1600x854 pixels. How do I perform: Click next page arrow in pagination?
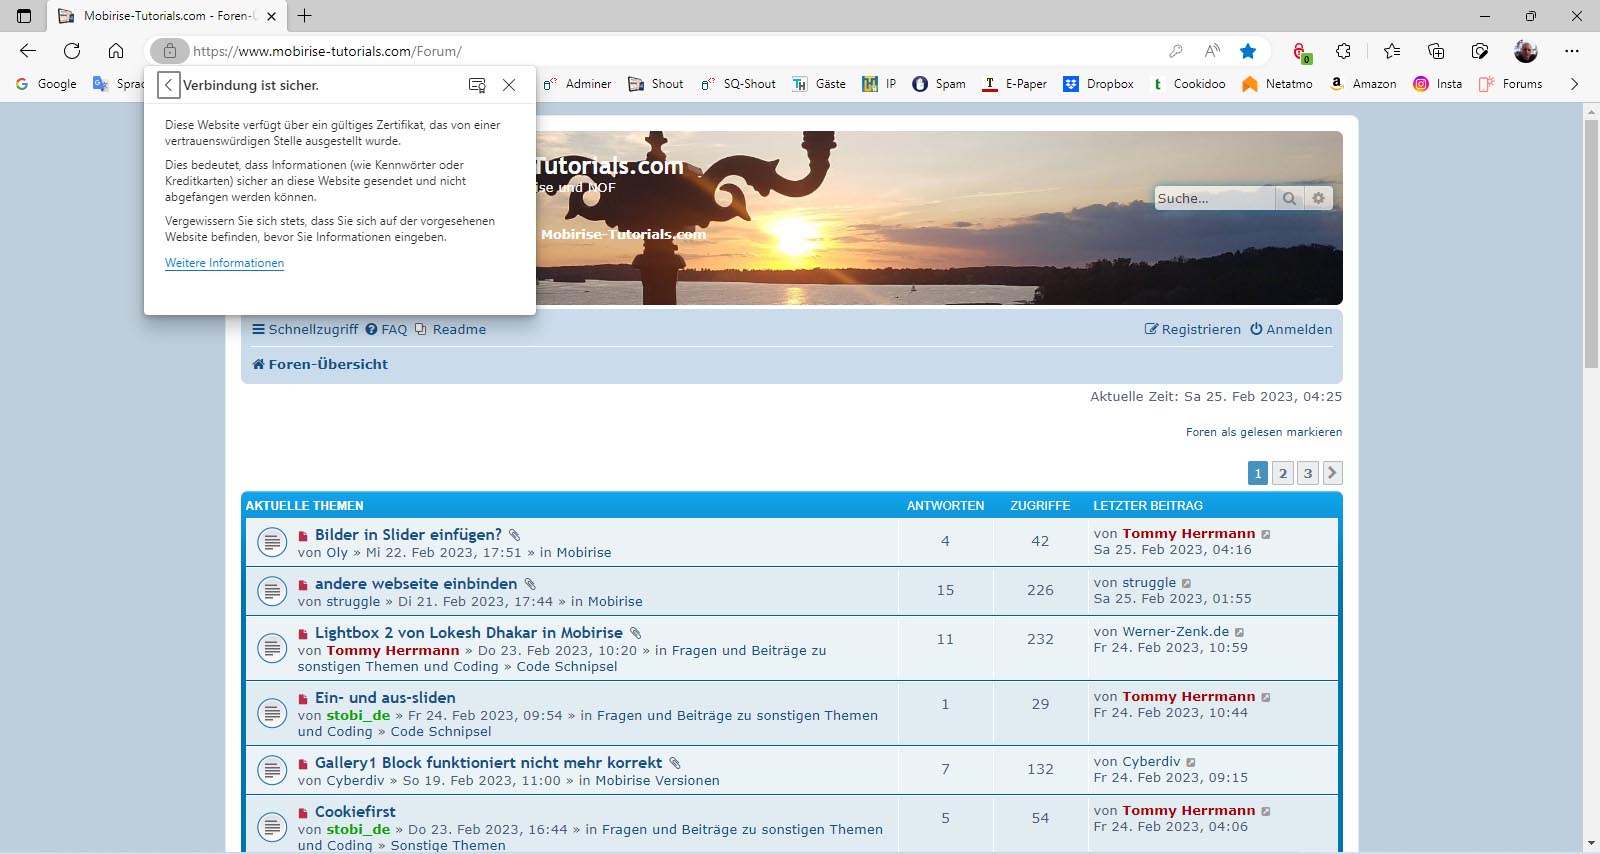tap(1332, 473)
